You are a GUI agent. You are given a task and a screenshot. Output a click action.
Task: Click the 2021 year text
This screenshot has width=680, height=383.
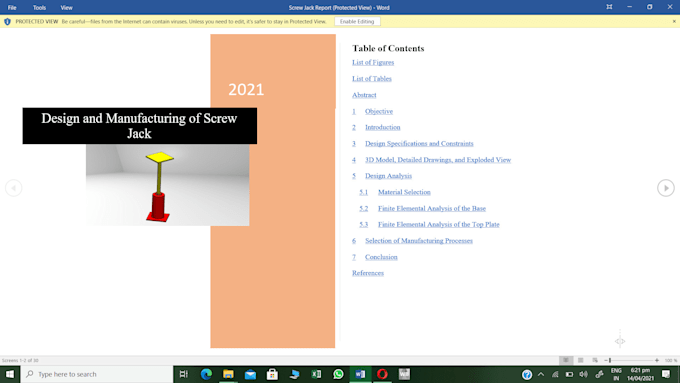point(246,89)
